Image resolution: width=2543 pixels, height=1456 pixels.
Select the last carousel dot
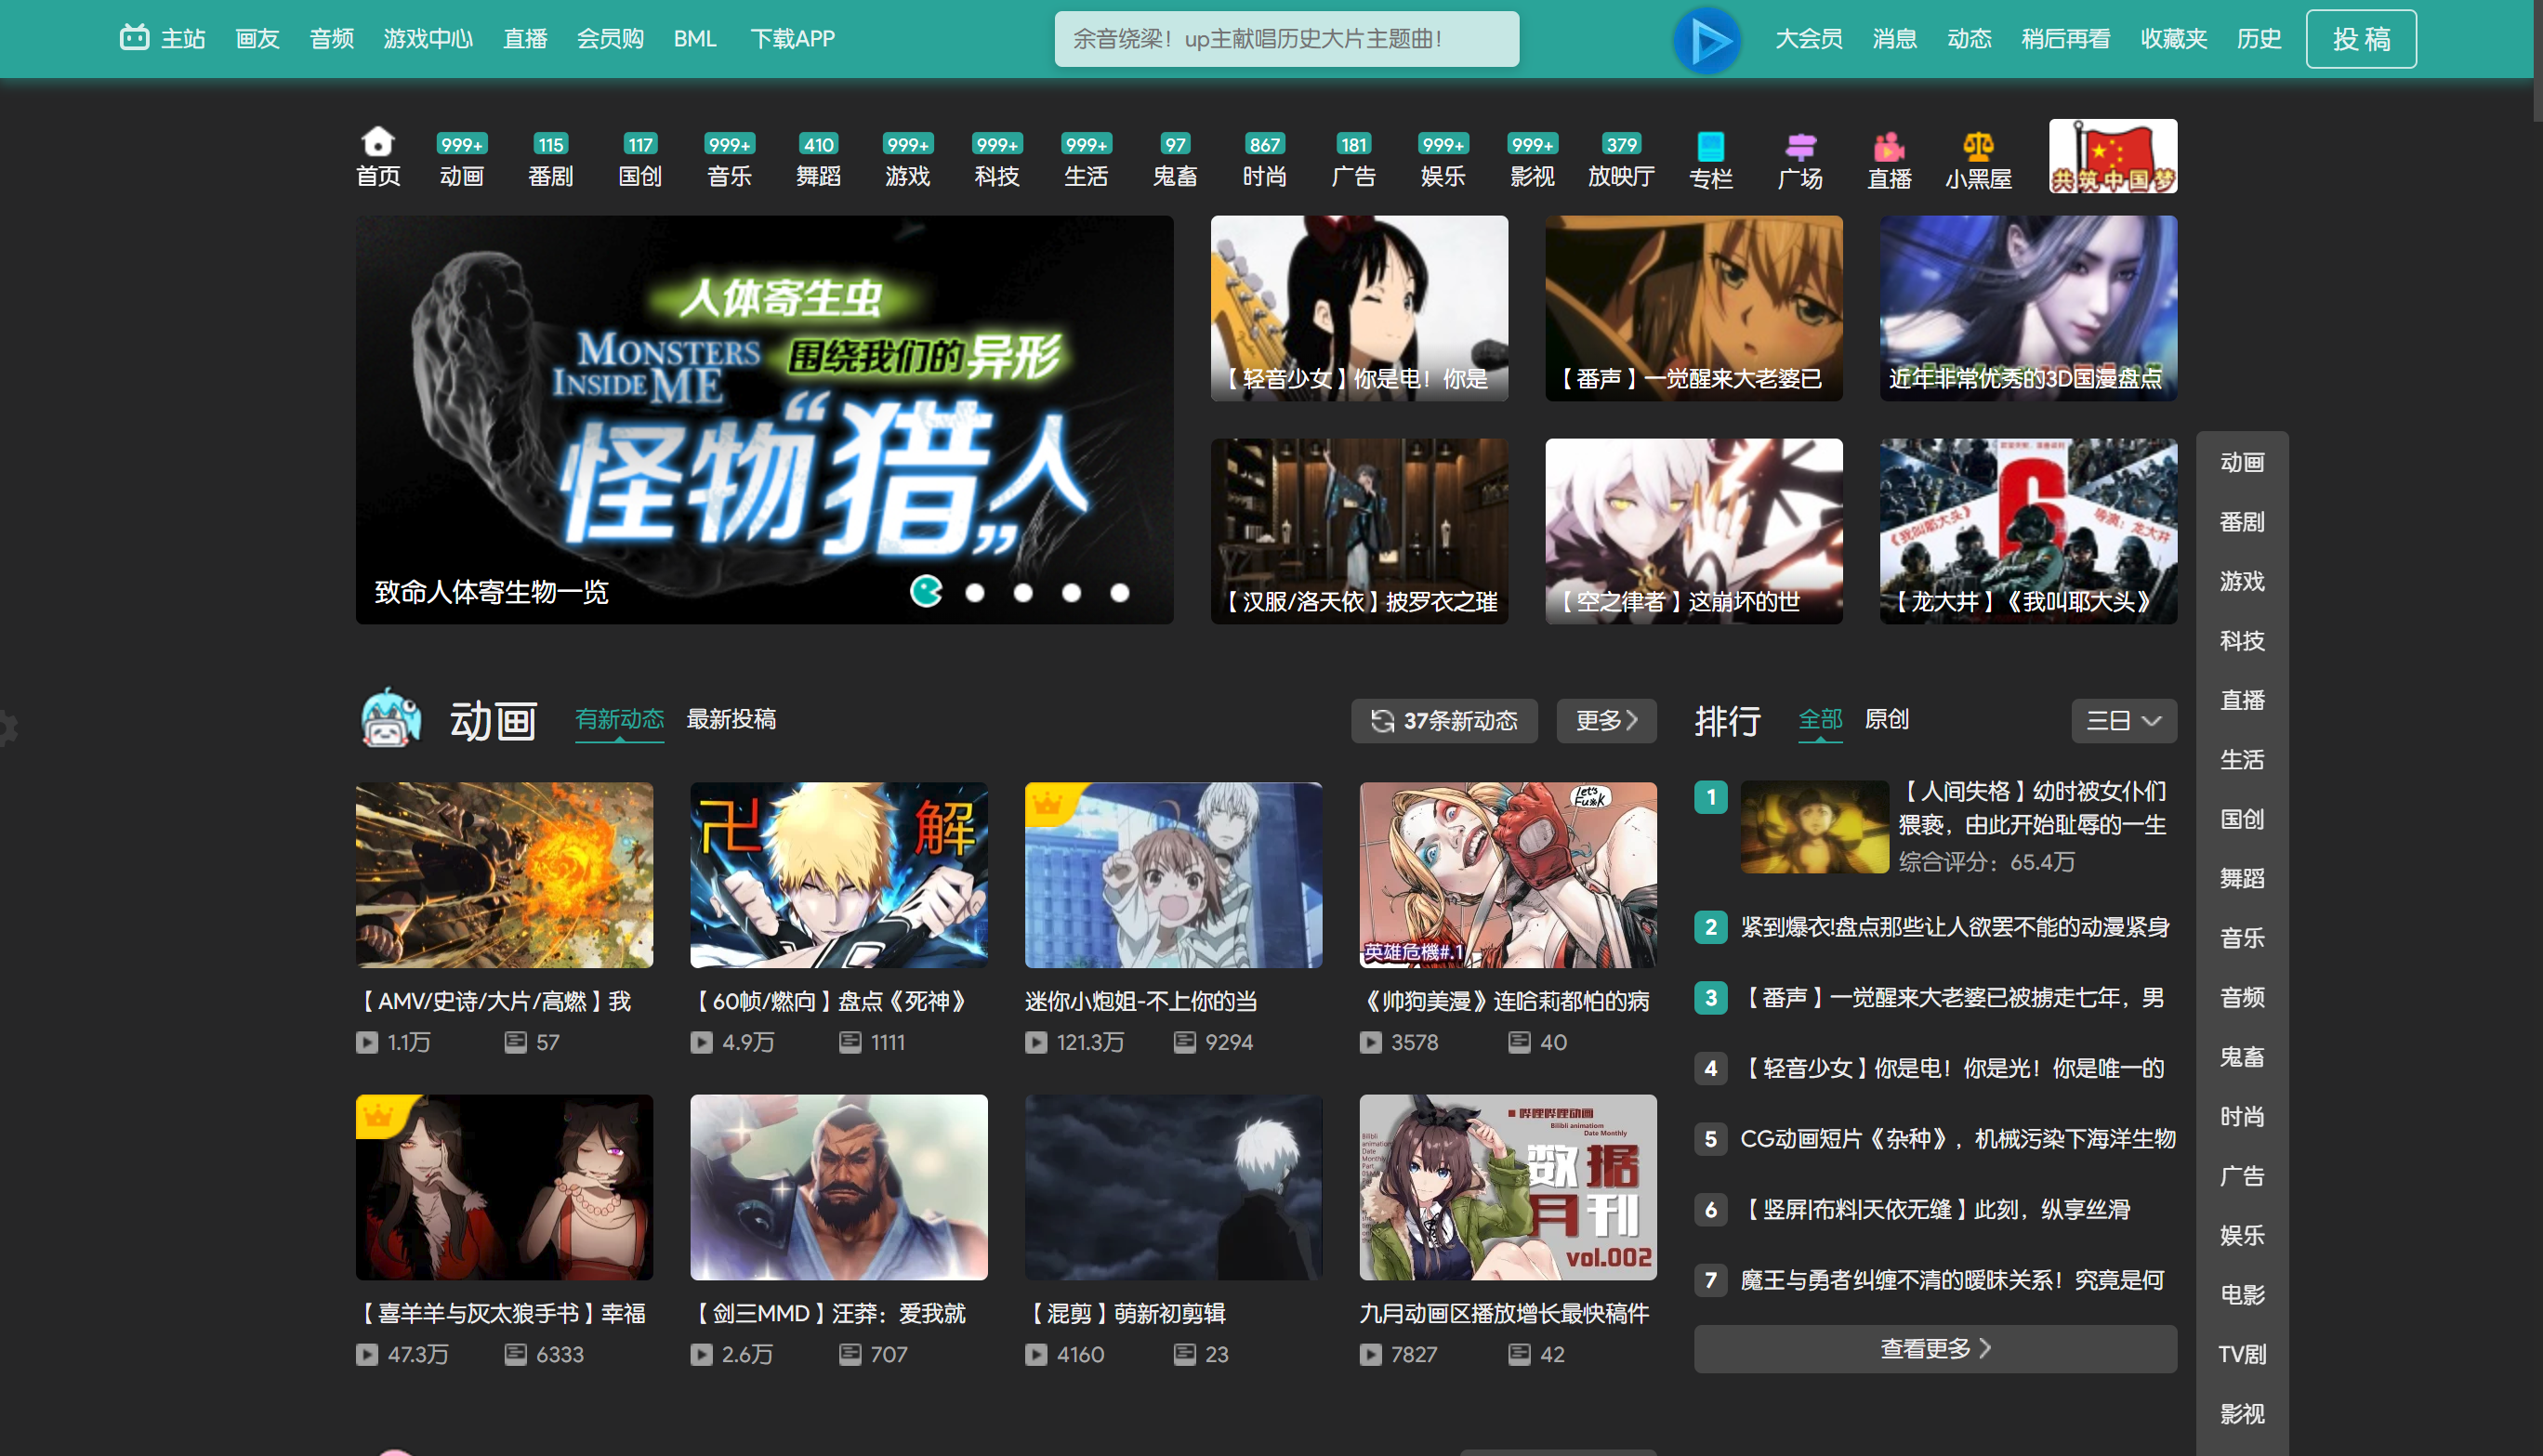point(1120,593)
